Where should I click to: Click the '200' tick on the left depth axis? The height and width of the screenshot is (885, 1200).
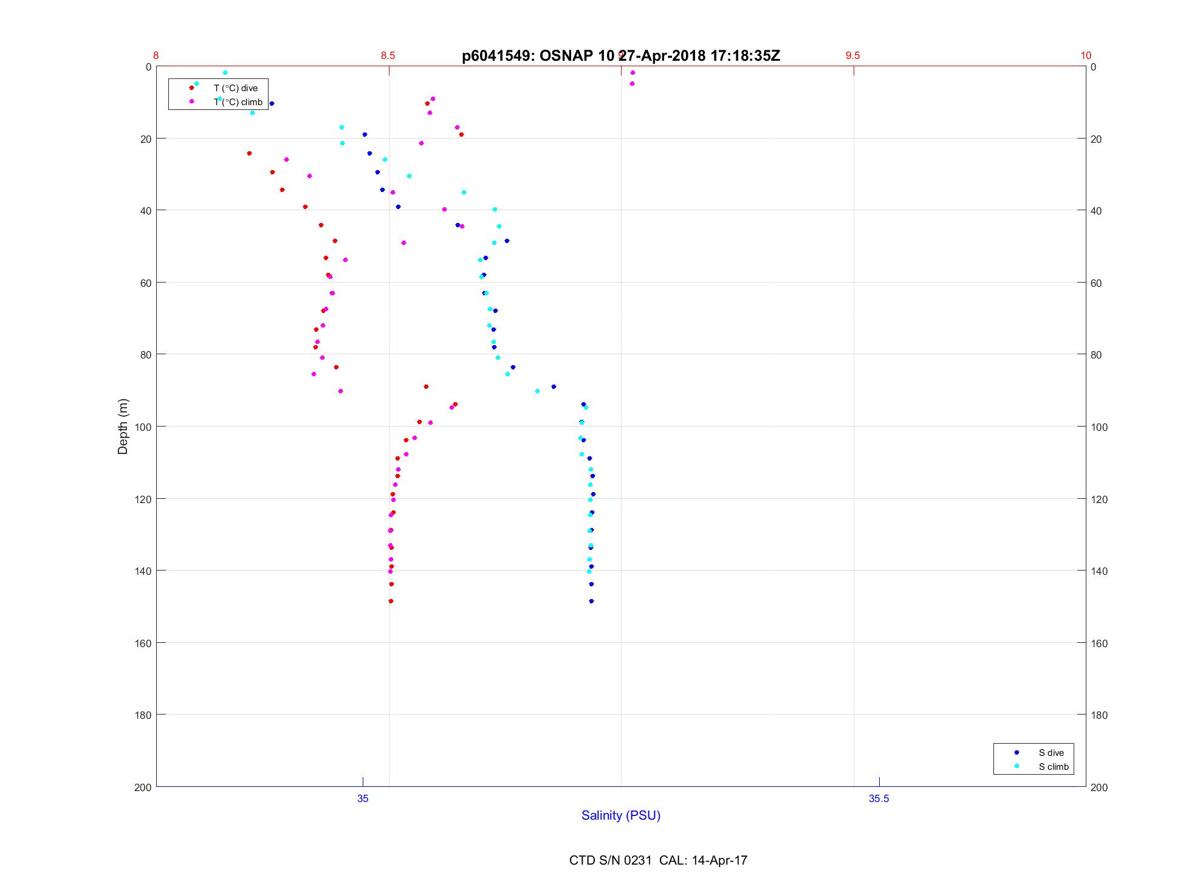pyautogui.click(x=141, y=787)
